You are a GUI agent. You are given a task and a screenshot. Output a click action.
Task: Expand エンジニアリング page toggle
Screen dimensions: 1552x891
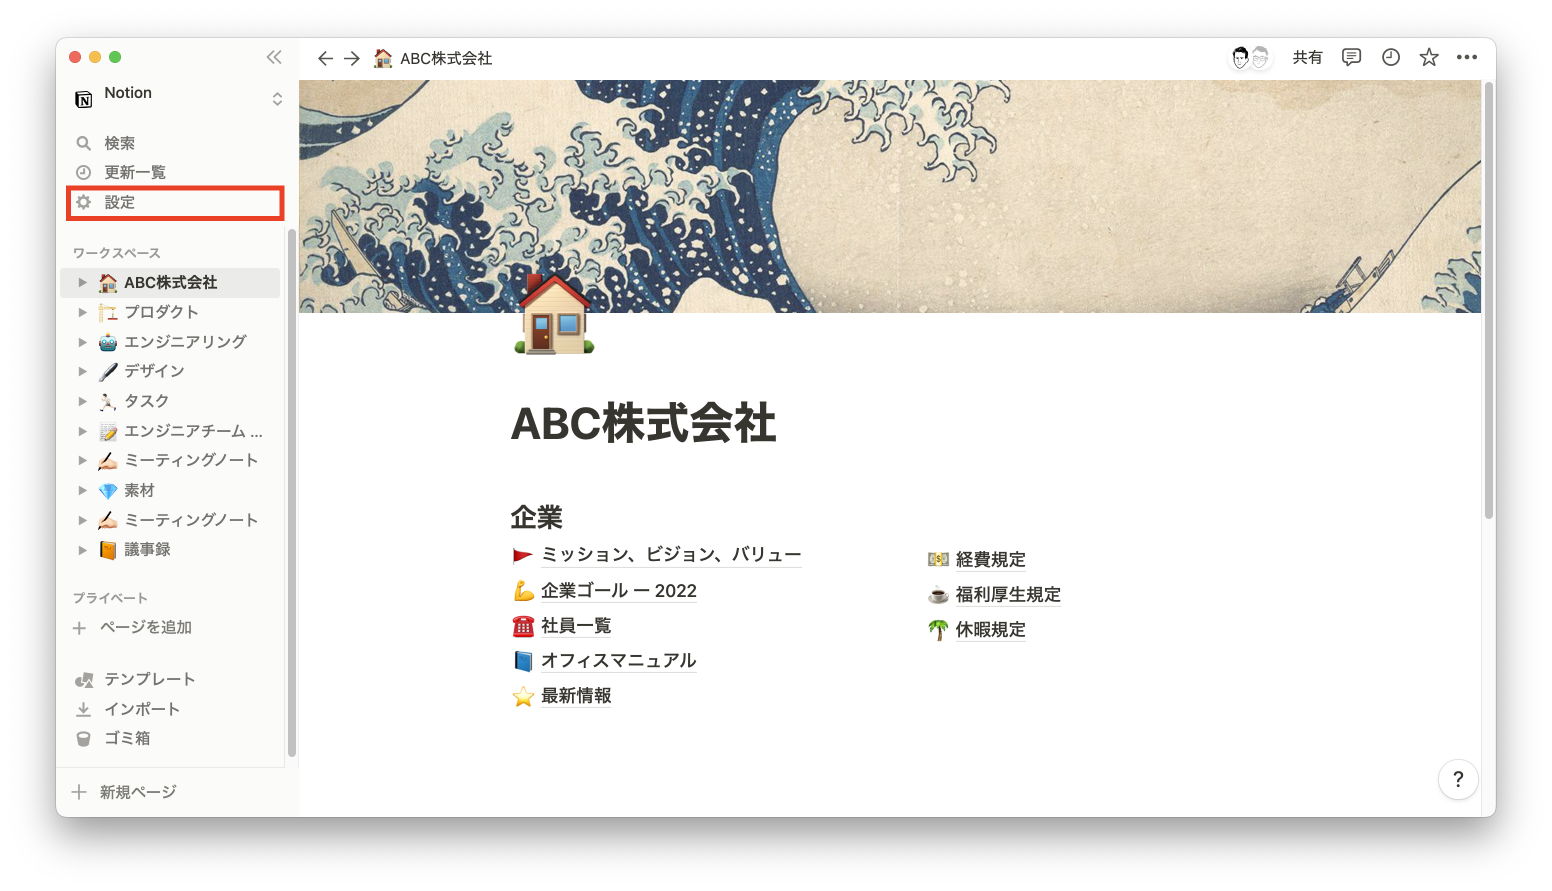pyautogui.click(x=83, y=342)
